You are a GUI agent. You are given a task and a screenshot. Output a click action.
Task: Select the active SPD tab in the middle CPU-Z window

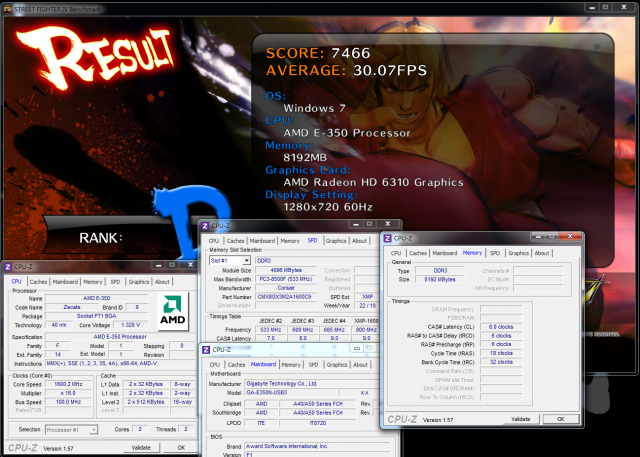coord(312,240)
